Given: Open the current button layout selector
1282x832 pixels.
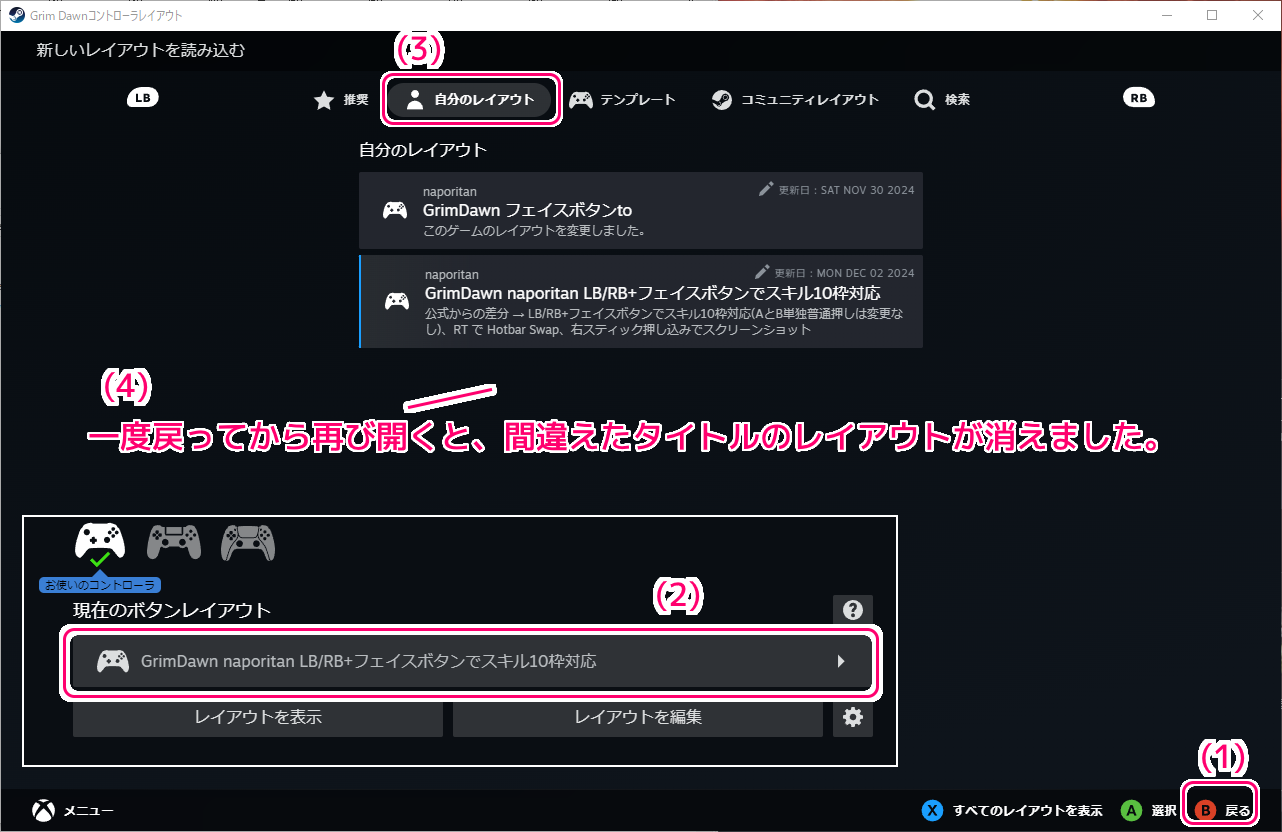Looking at the screenshot, I should tap(472, 661).
